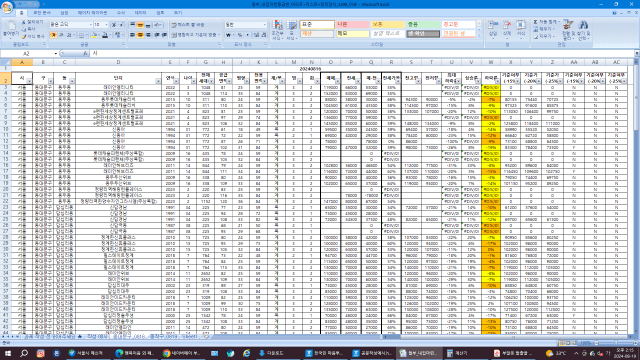
Task: Switch to Page Layout view button
Action: coord(568,343)
